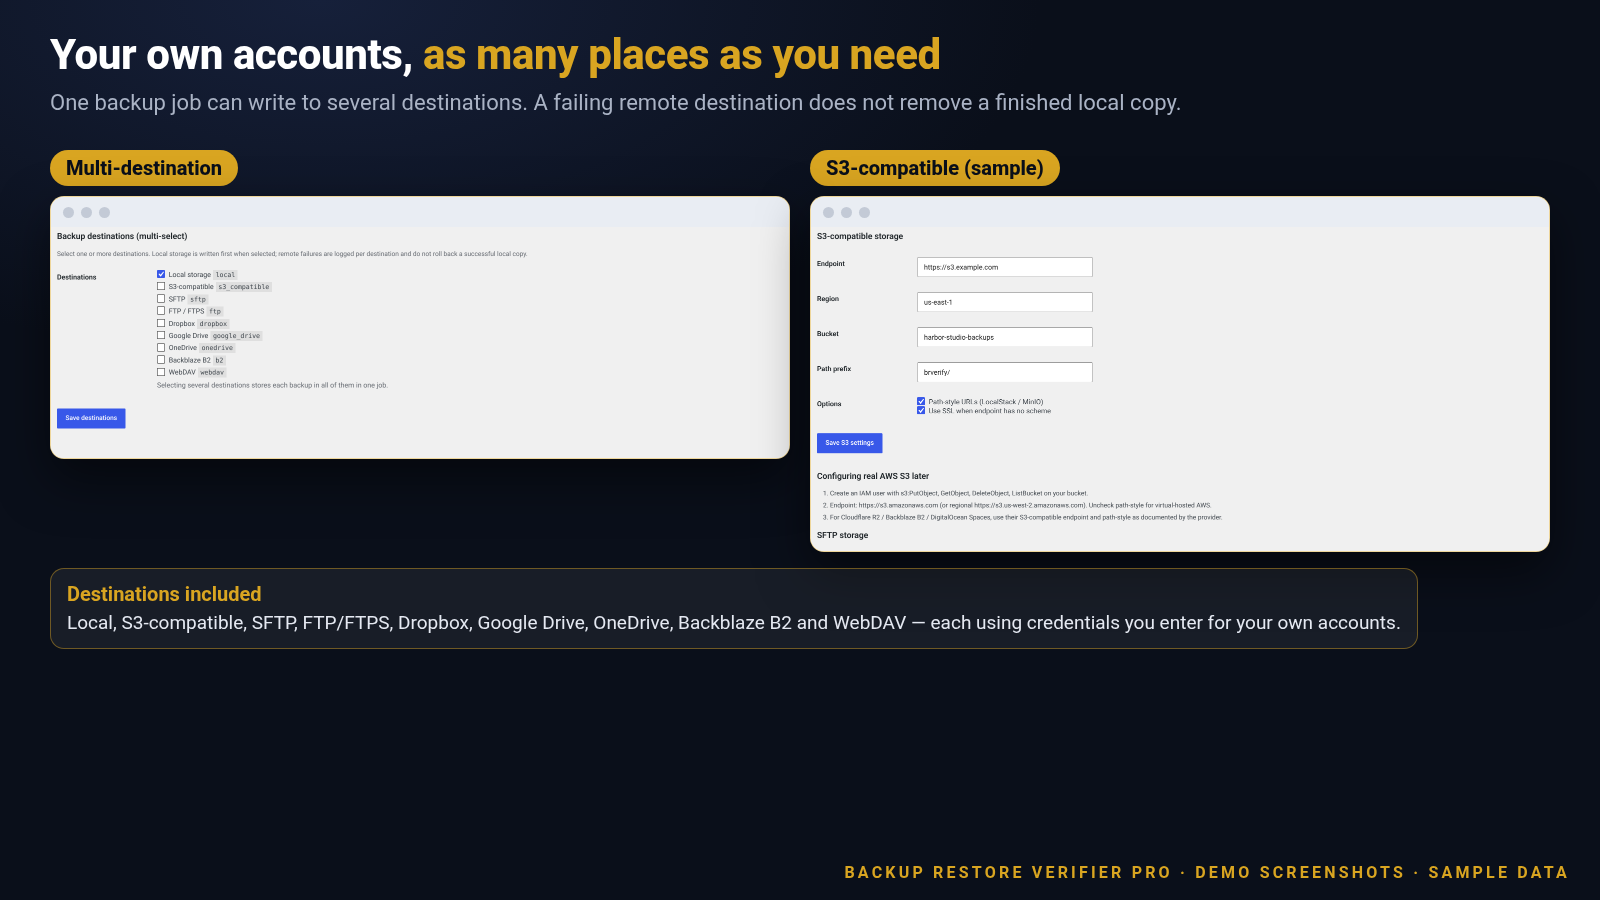Click the "S3-compatible (sample)" yellow label
The width and height of the screenshot is (1600, 900).
tap(935, 168)
